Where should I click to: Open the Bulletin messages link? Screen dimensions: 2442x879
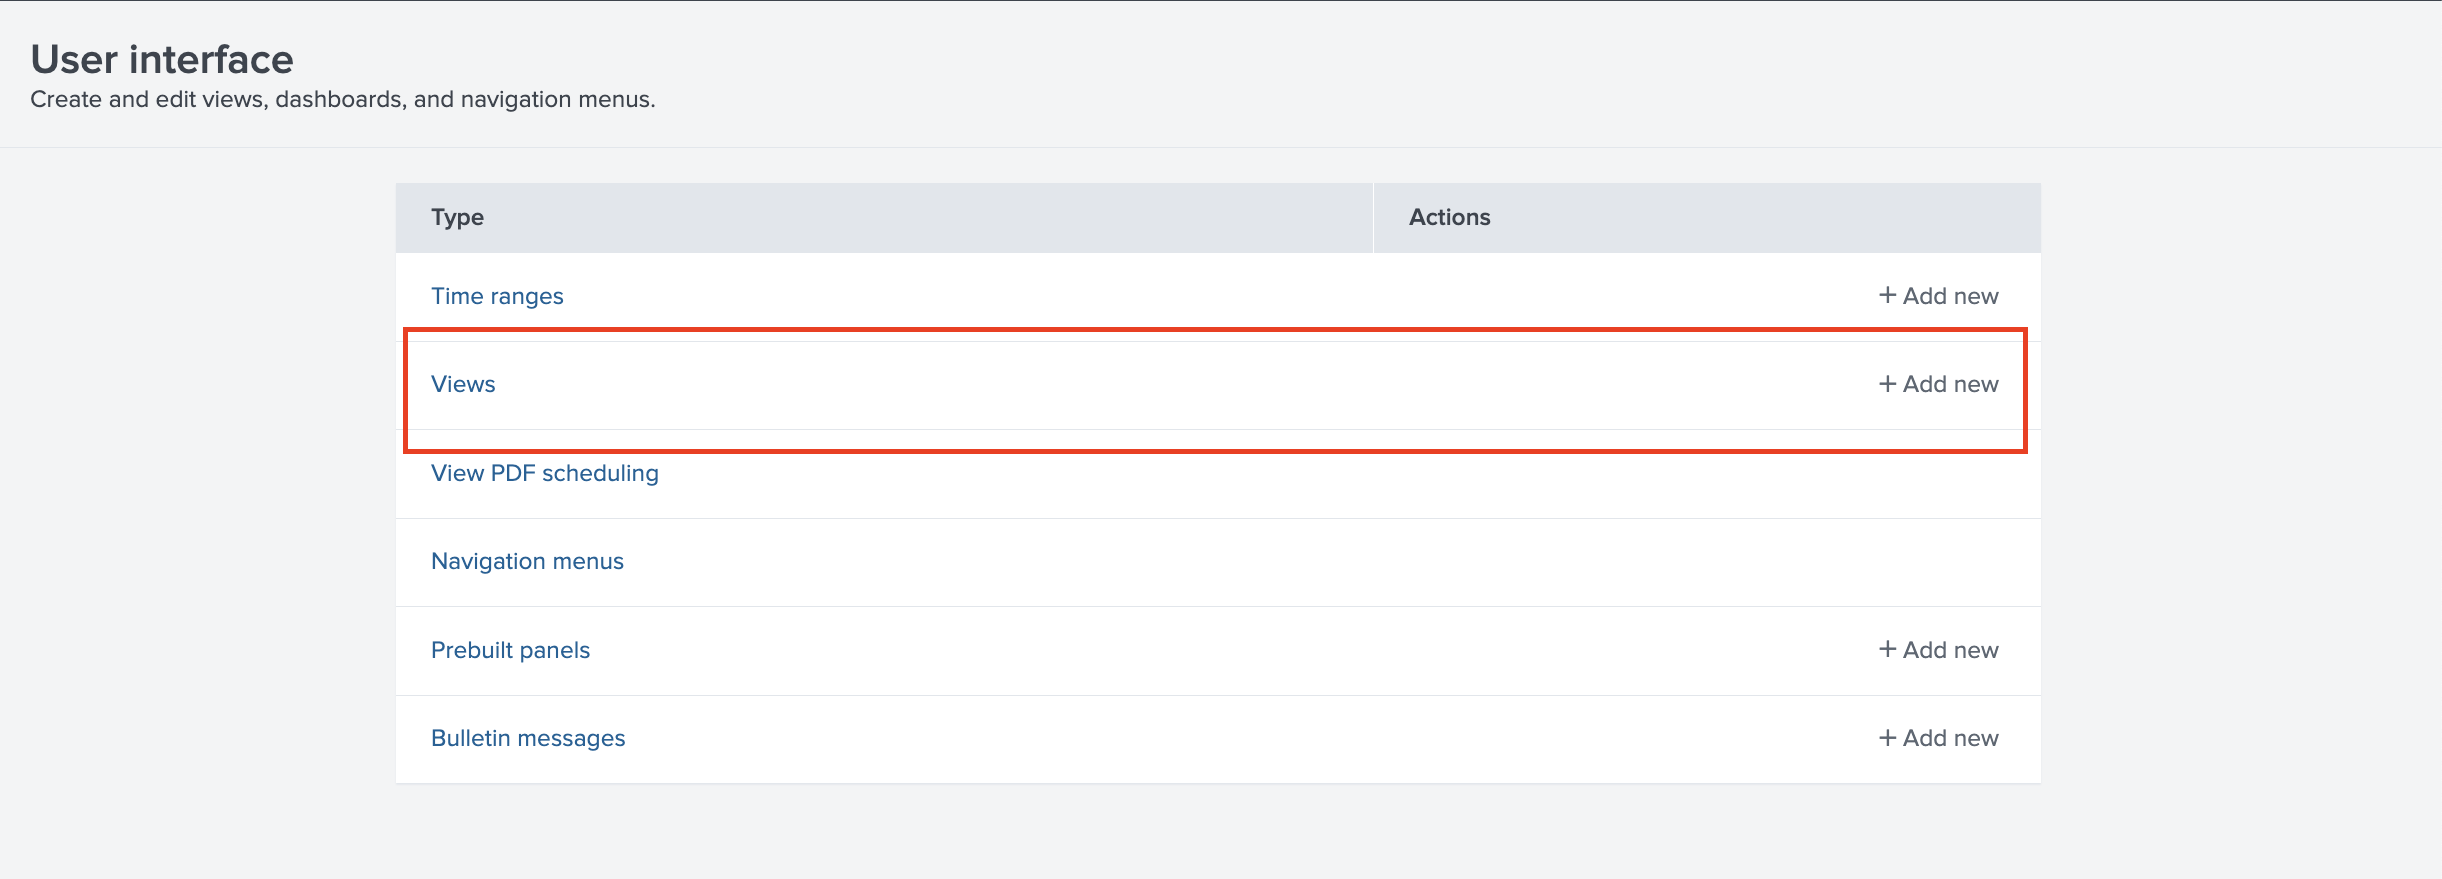coord(528,738)
